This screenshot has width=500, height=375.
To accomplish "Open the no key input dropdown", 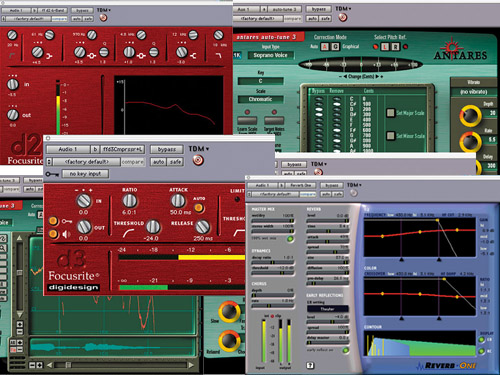I will [85, 174].
